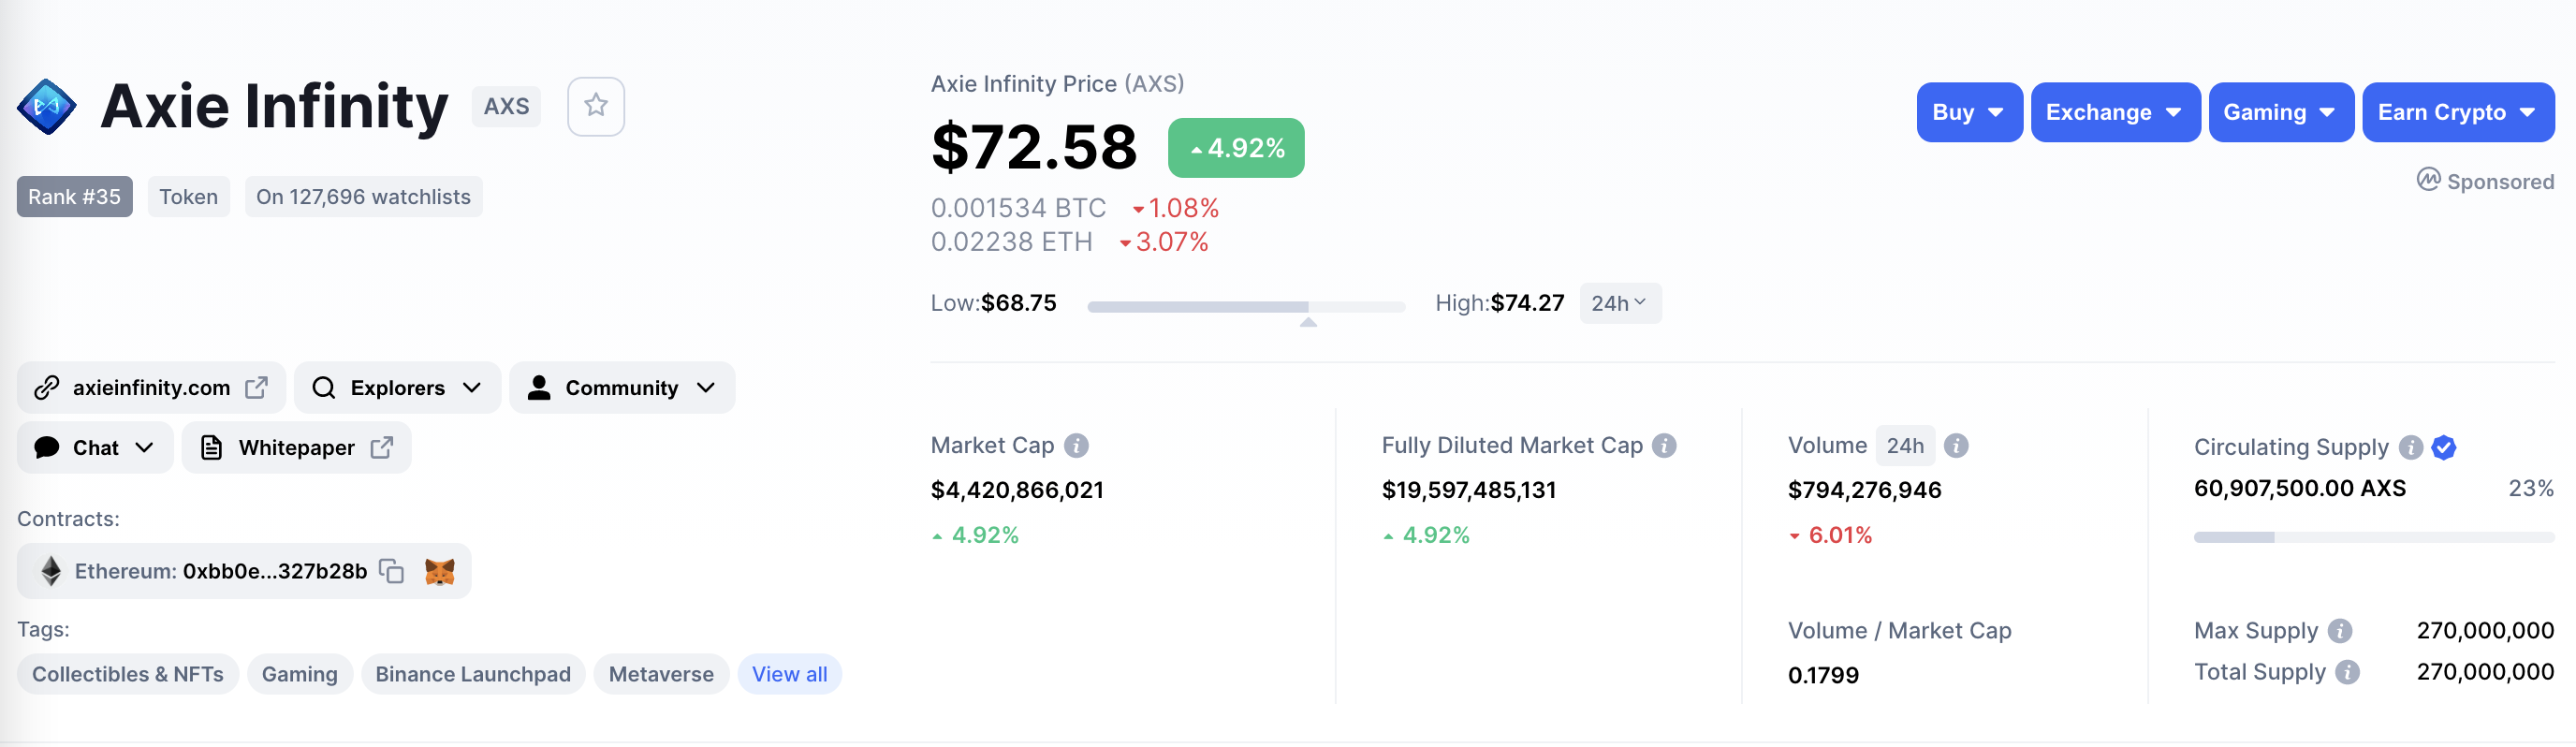Click Max Supply info icon
This screenshot has width=2576, height=747.
(x=2339, y=631)
